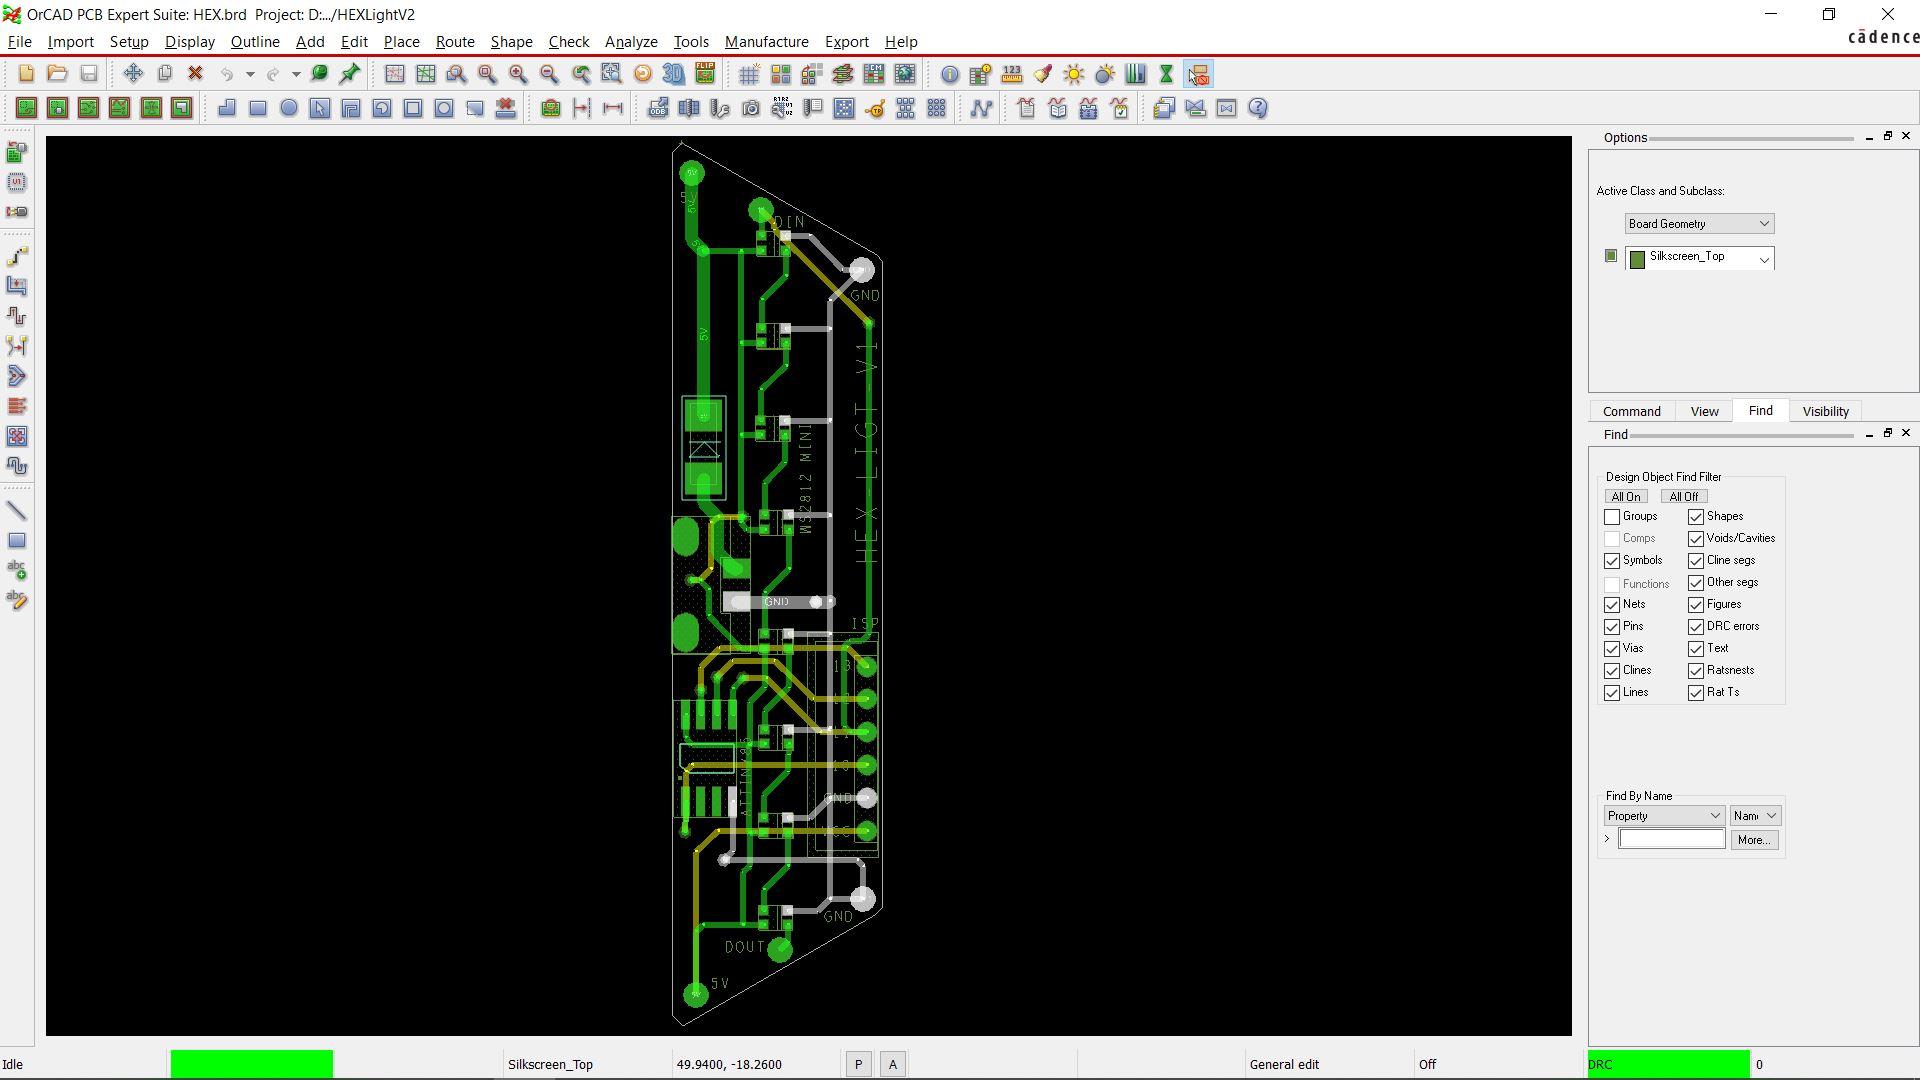The image size is (1920, 1080).
Task: Click the measure ruler 123 icon
Action: pyautogui.click(x=1012, y=74)
